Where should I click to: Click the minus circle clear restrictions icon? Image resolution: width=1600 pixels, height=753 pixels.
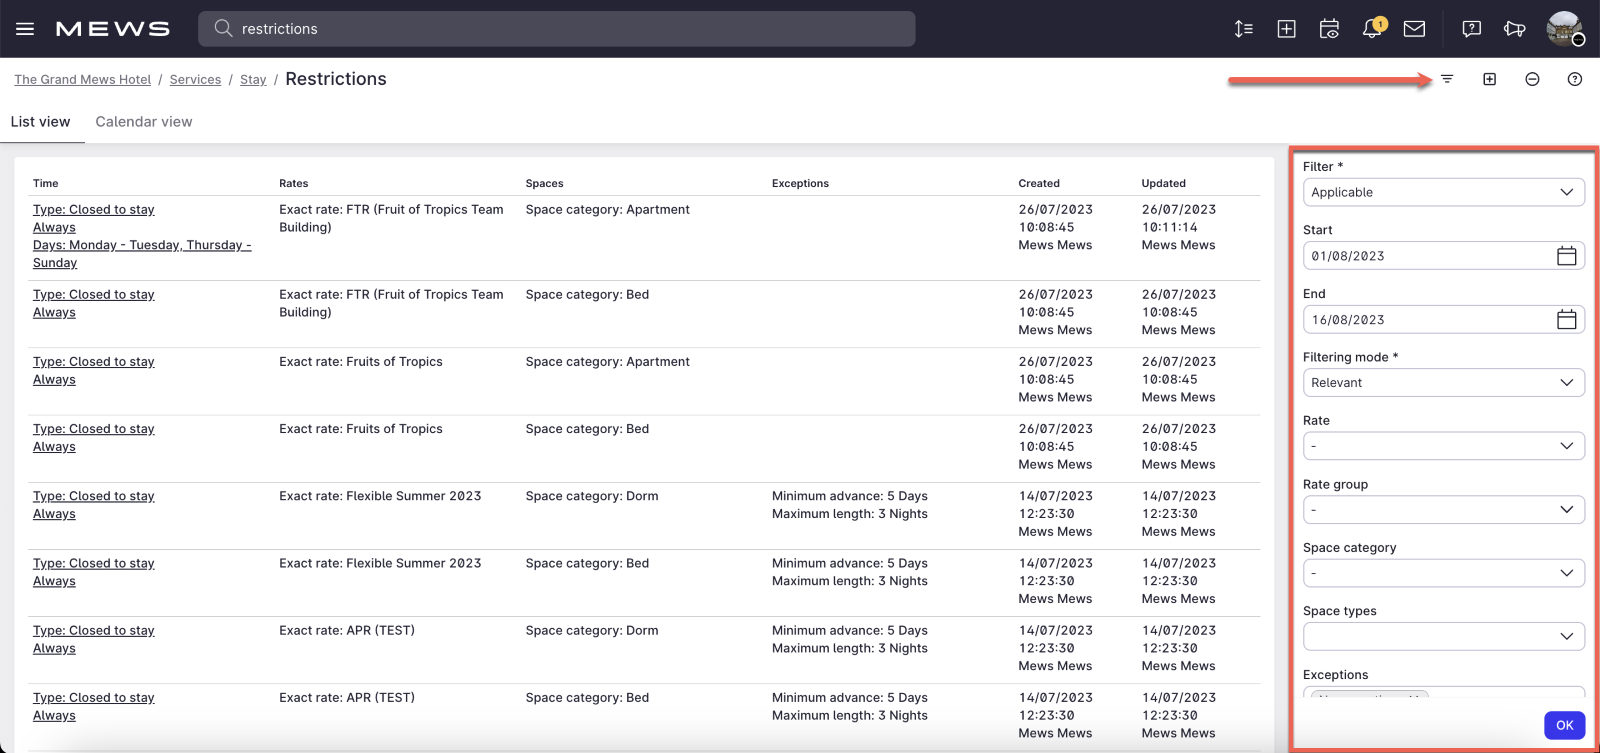coord(1532,79)
